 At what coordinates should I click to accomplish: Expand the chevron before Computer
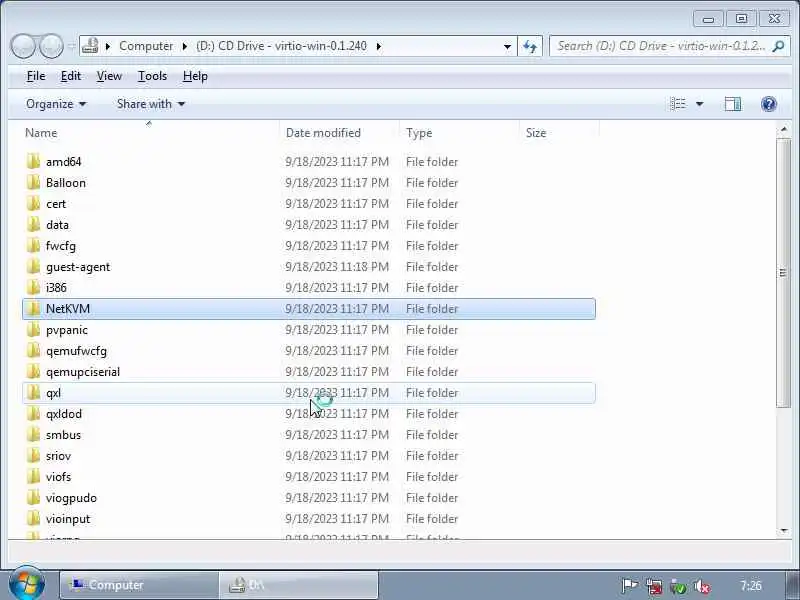tap(108, 46)
